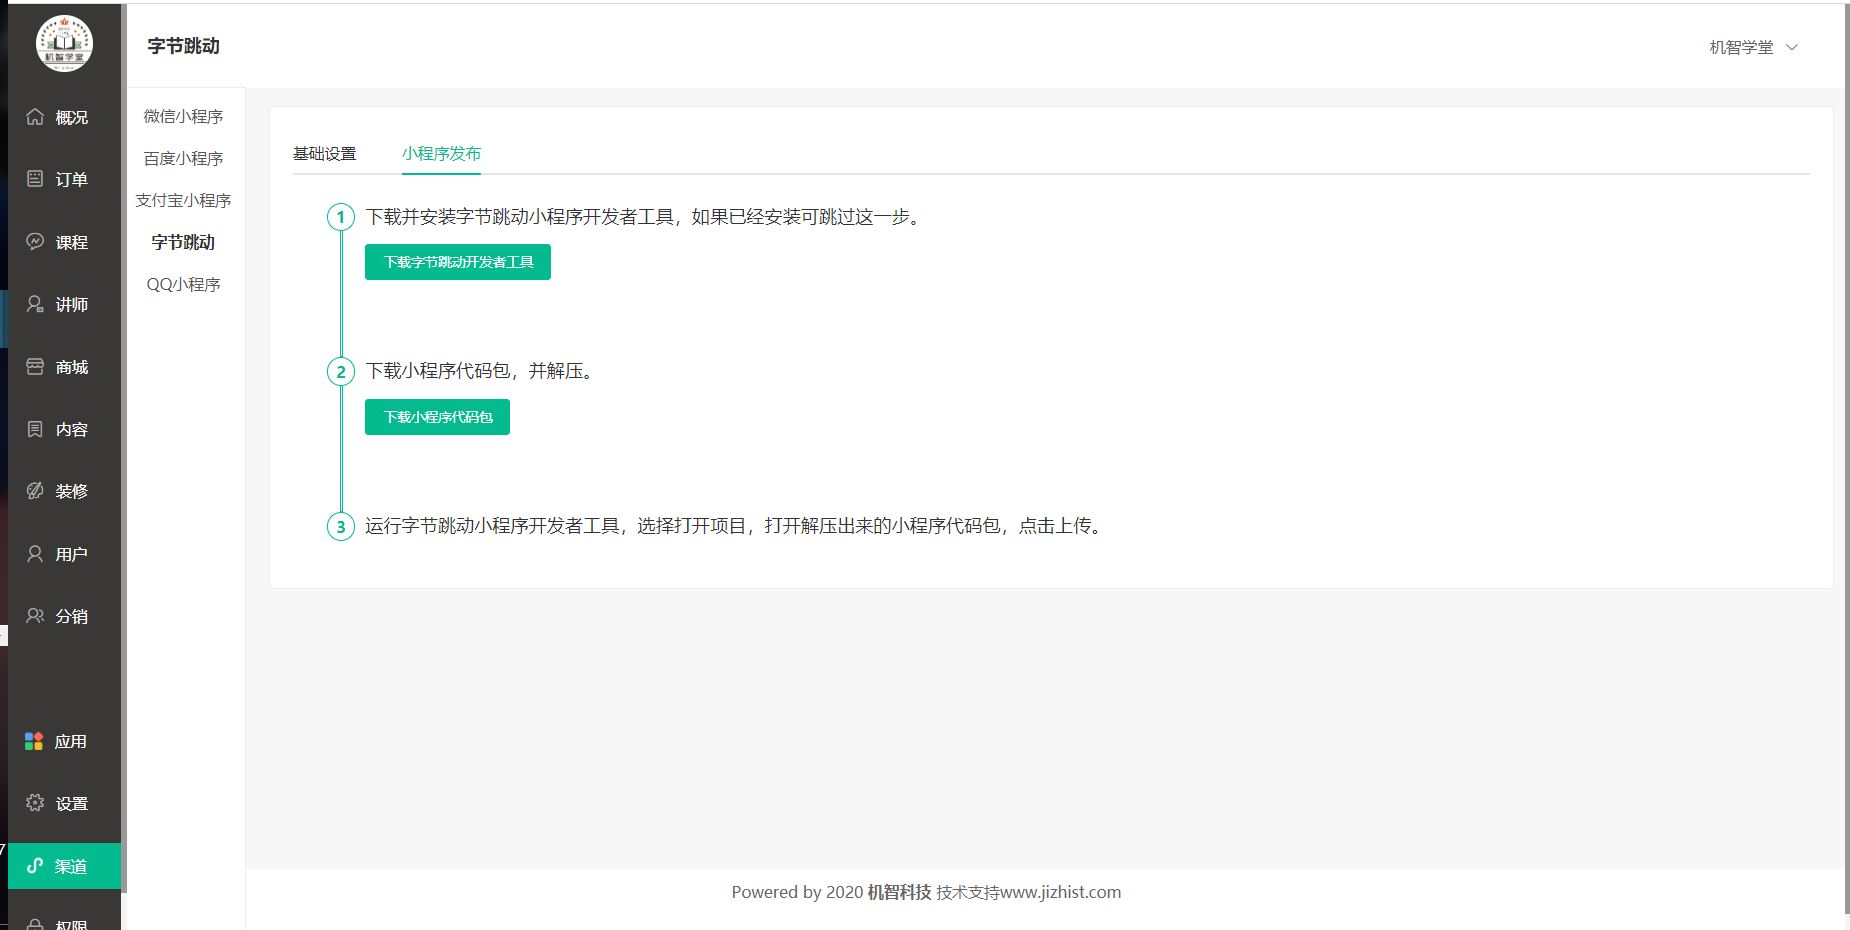Image resolution: width=1850 pixels, height=930 pixels.
Task: Open the 分销 distribution icon
Action: (x=35, y=616)
